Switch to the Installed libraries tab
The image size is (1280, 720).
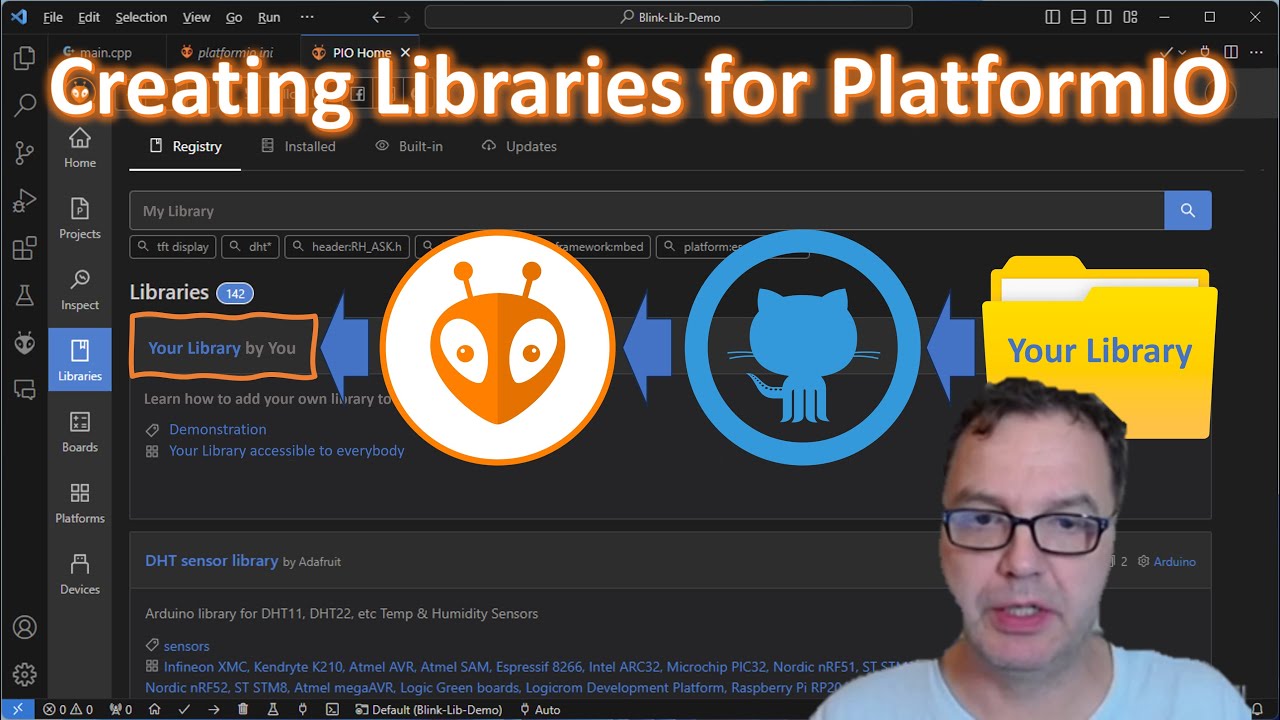298,146
